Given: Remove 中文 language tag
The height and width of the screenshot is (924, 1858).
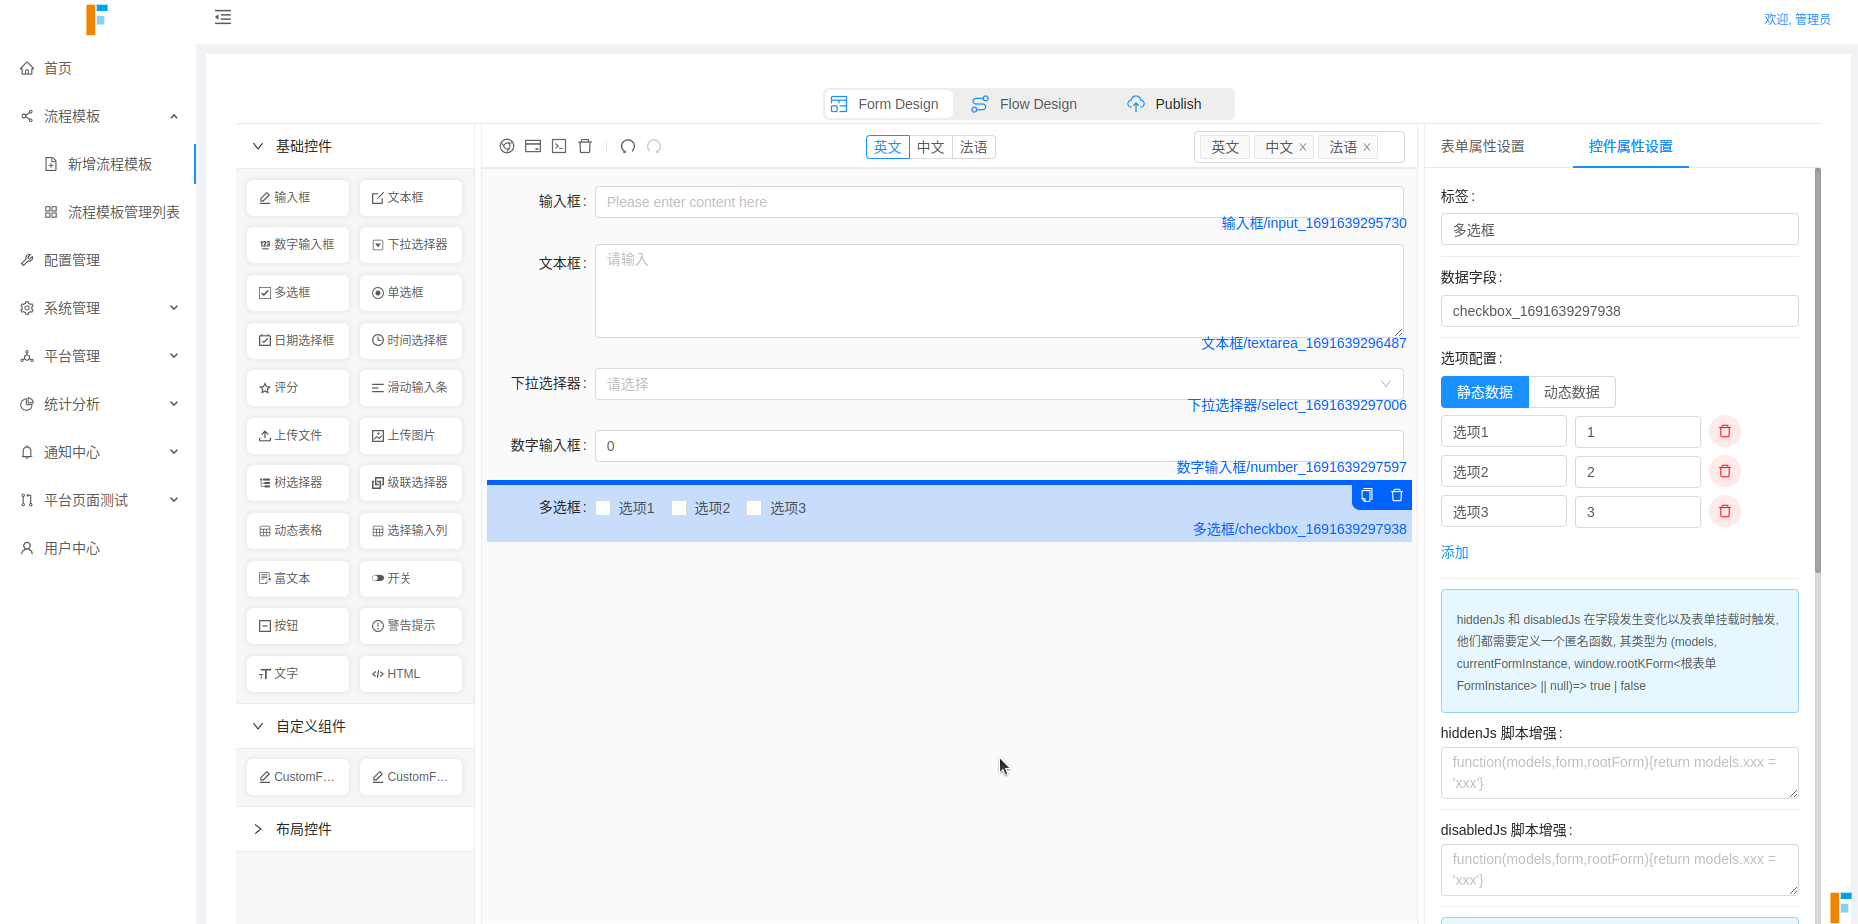Looking at the screenshot, I should pyautogui.click(x=1303, y=147).
